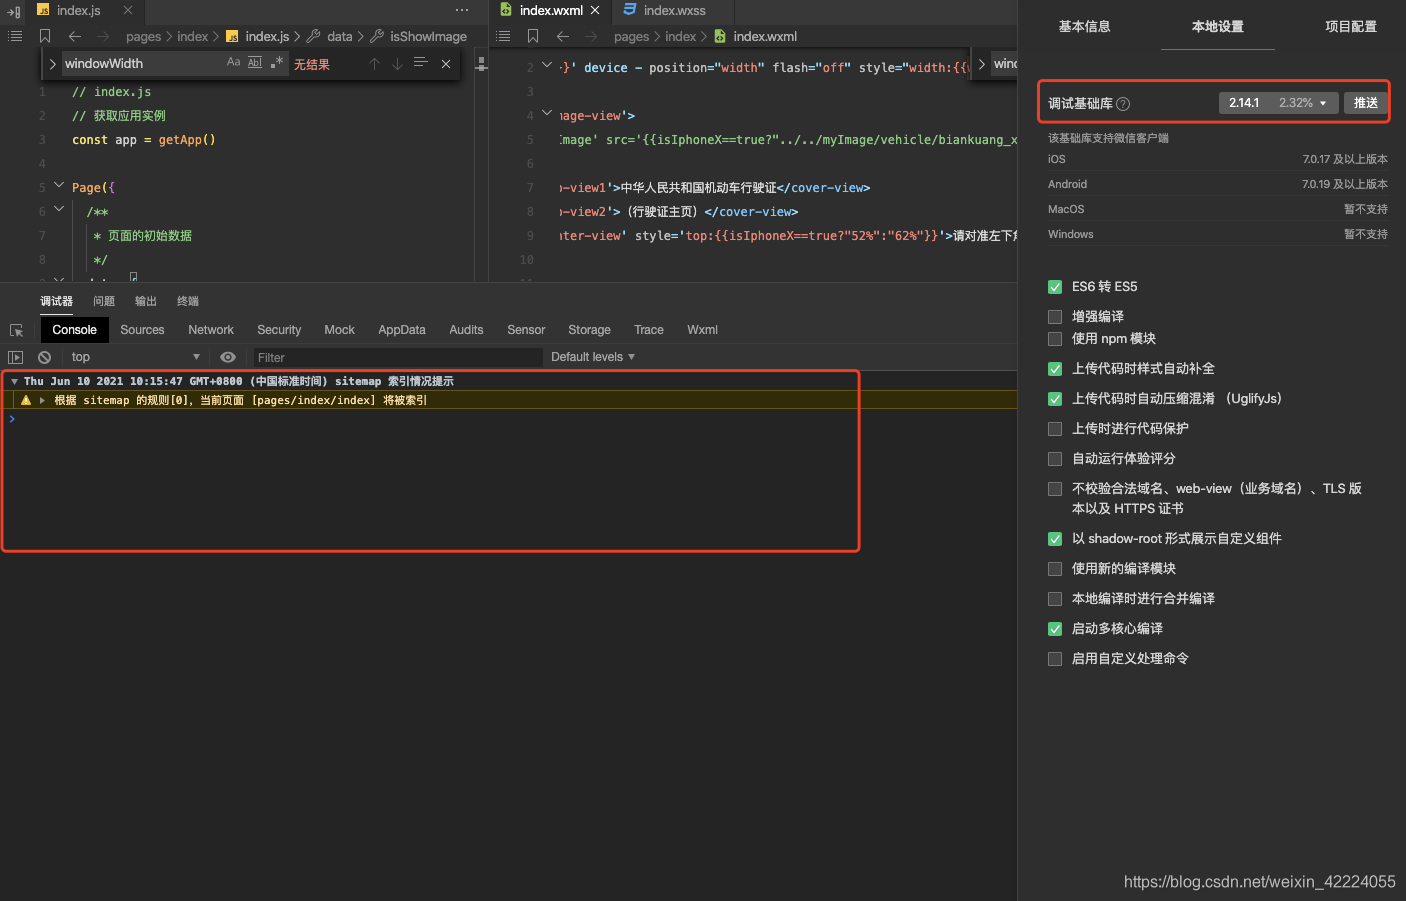Open the 终端 panel tab
Viewport: 1406px width, 901px height.
[x=188, y=301]
